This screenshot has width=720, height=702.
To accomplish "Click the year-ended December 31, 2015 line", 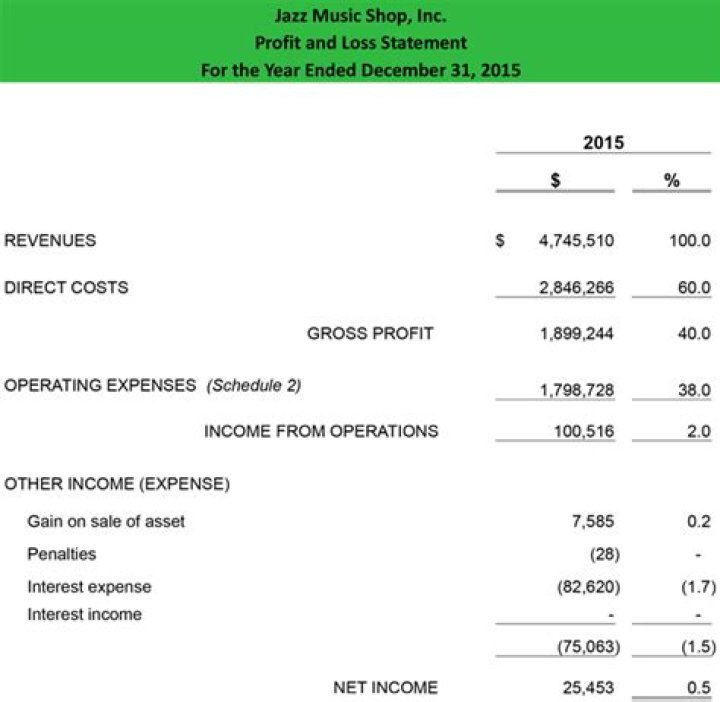I will pyautogui.click(x=360, y=70).
